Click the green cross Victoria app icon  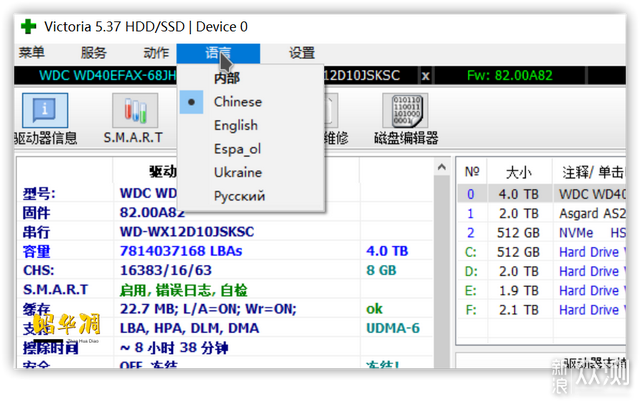(29, 27)
